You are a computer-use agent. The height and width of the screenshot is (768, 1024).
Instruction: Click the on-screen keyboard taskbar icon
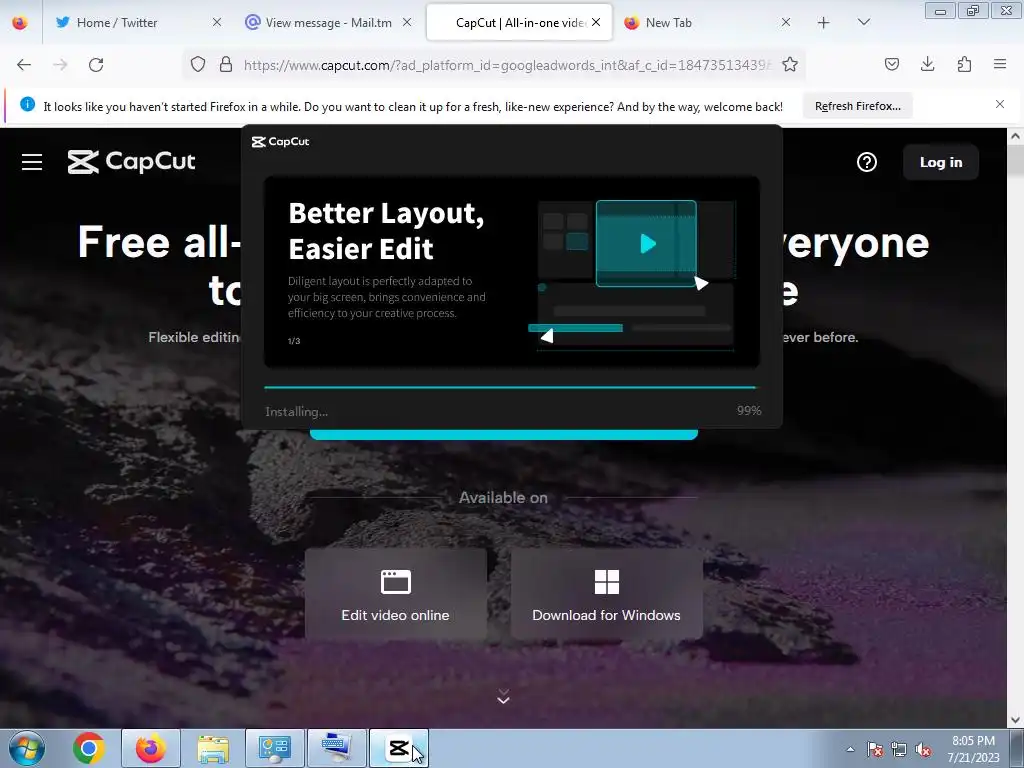point(337,748)
